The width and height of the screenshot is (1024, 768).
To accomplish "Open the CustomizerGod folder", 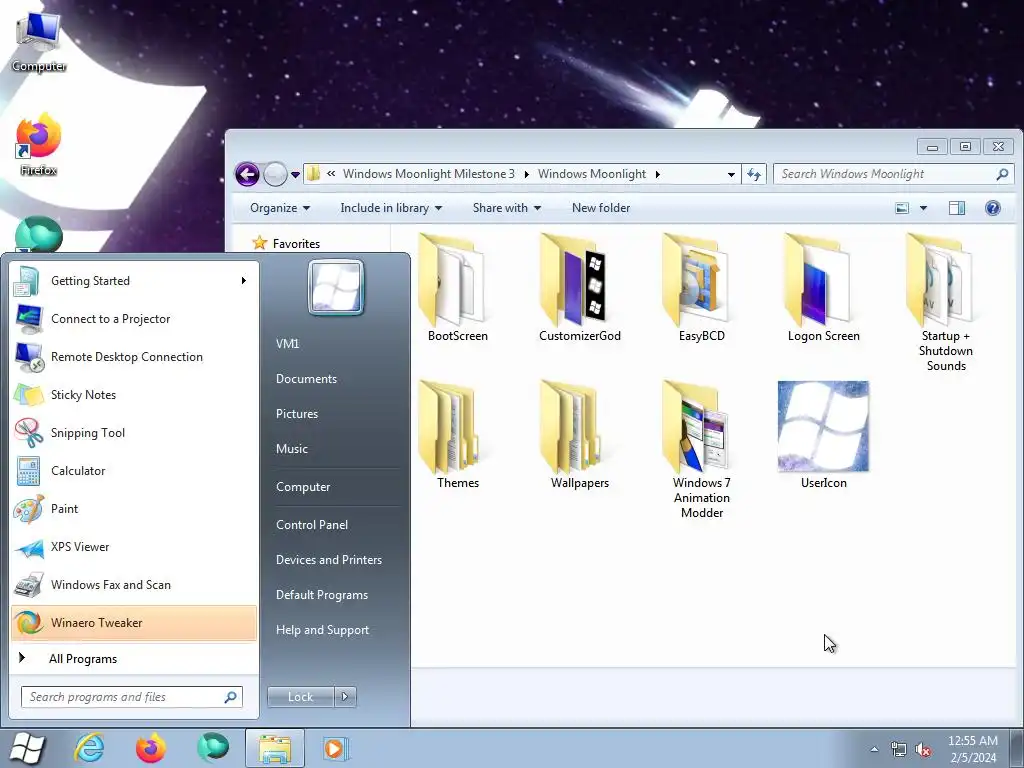I will [x=579, y=288].
